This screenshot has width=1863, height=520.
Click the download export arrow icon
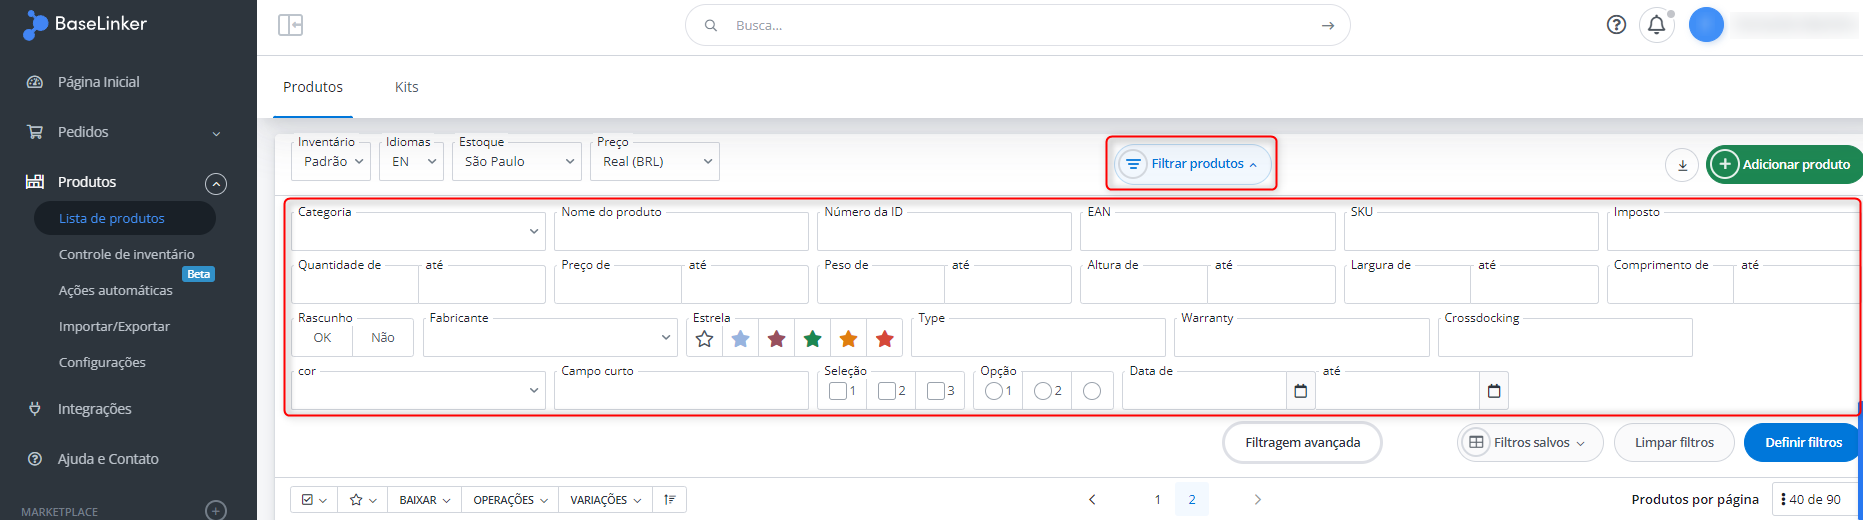pos(1682,165)
